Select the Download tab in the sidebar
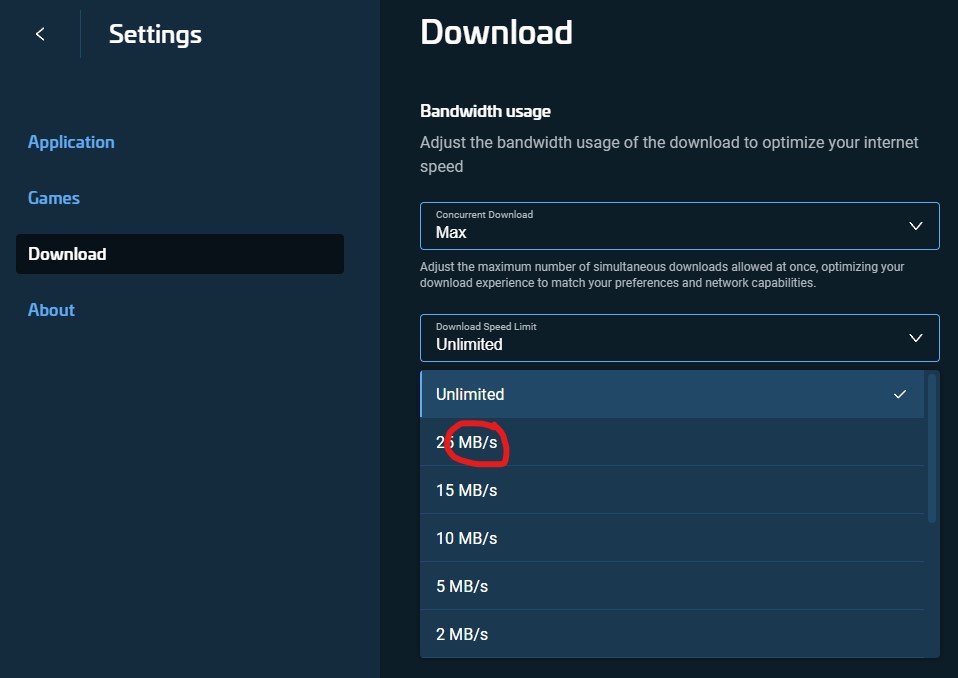Screen dimensions: 958x678 pos(67,253)
